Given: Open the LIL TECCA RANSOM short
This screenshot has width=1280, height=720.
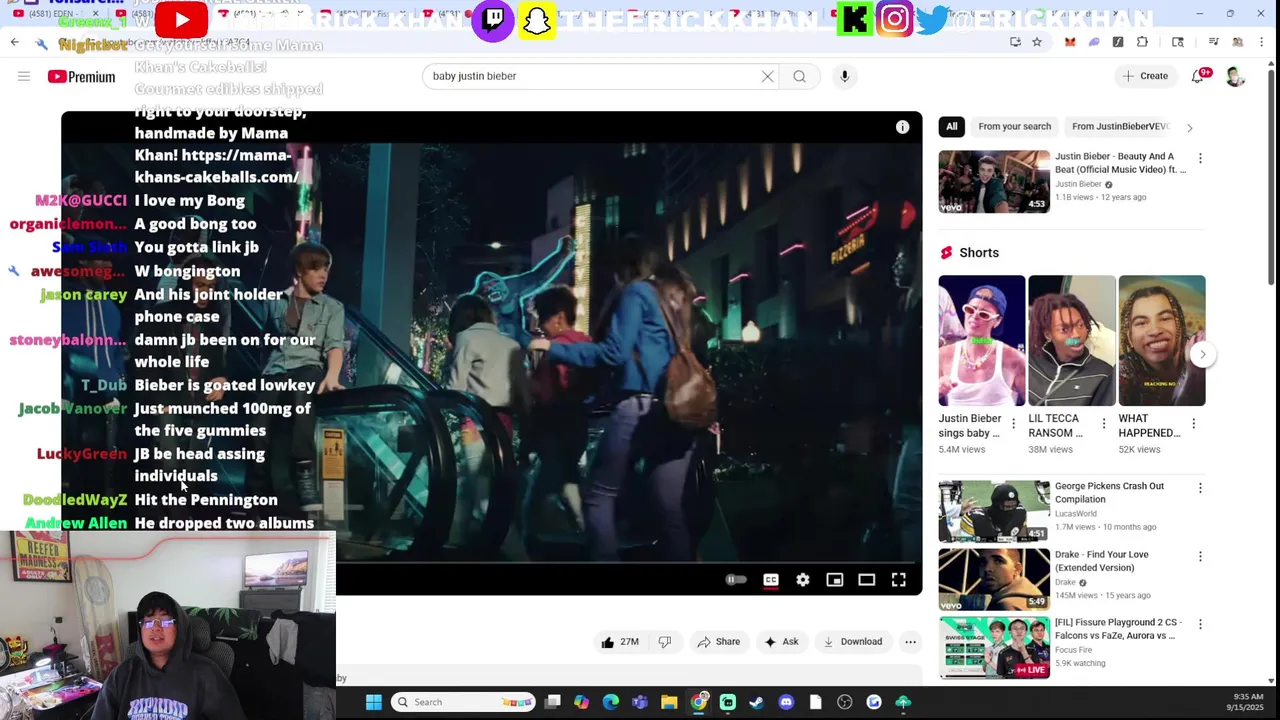Looking at the screenshot, I should 1071,340.
